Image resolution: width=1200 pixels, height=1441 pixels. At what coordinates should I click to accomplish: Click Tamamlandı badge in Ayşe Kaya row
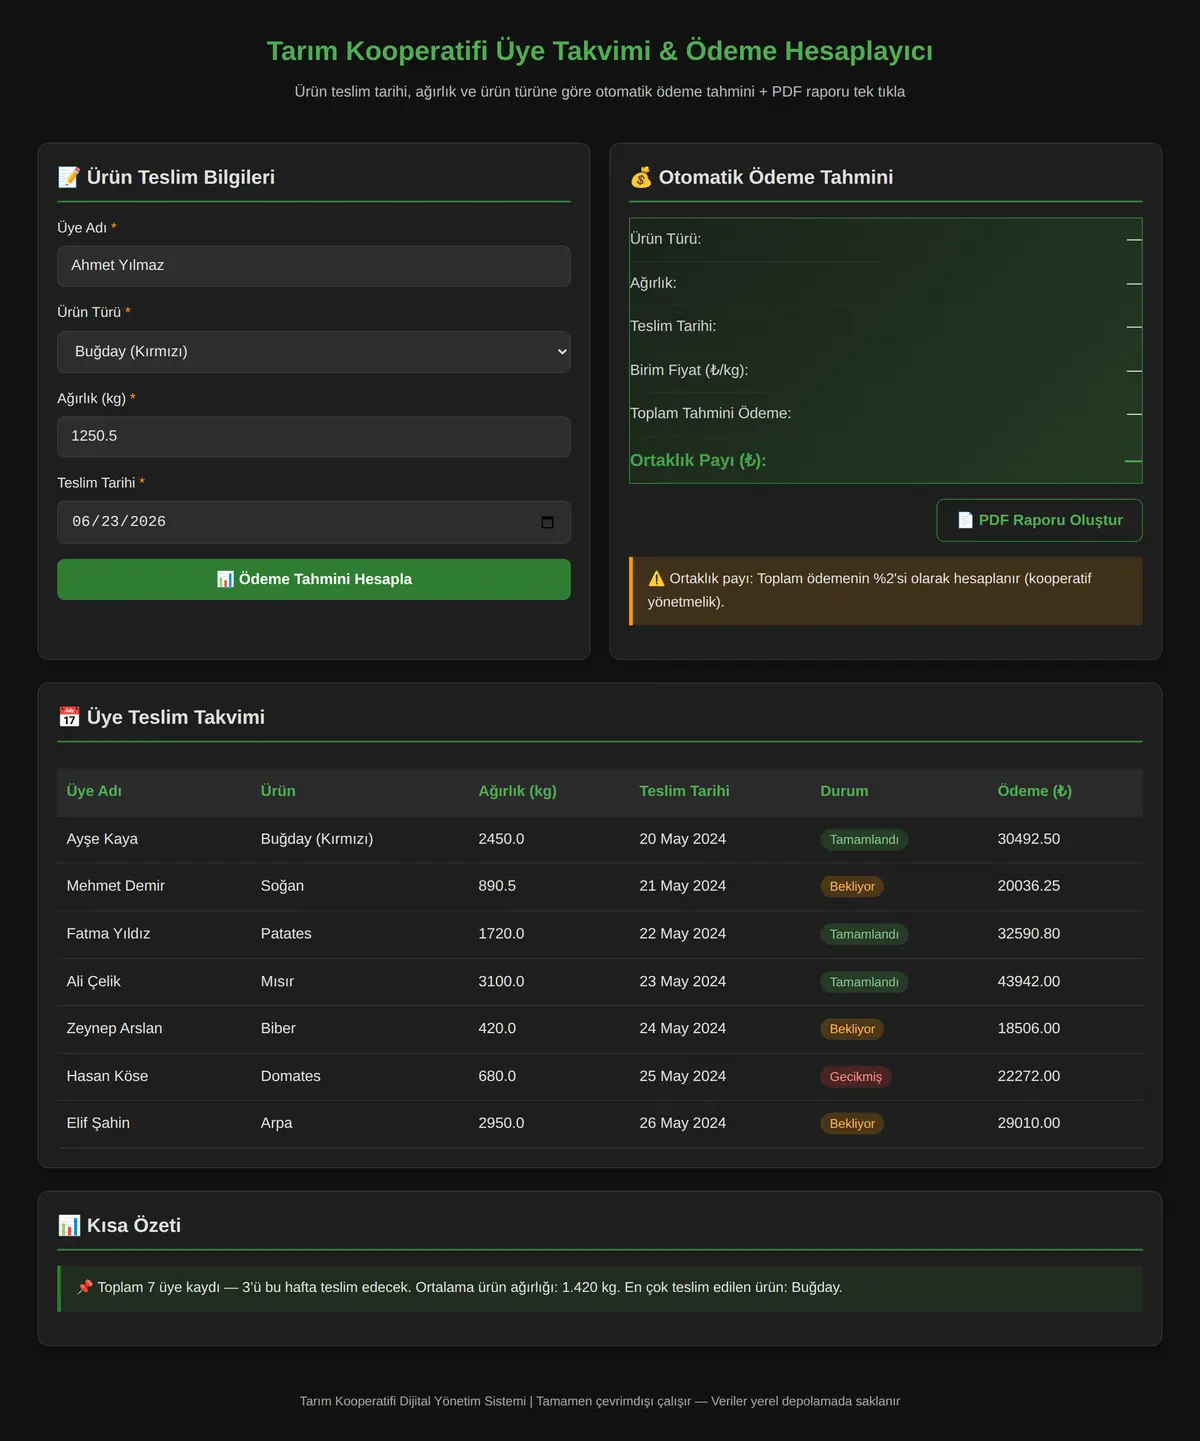coord(864,840)
